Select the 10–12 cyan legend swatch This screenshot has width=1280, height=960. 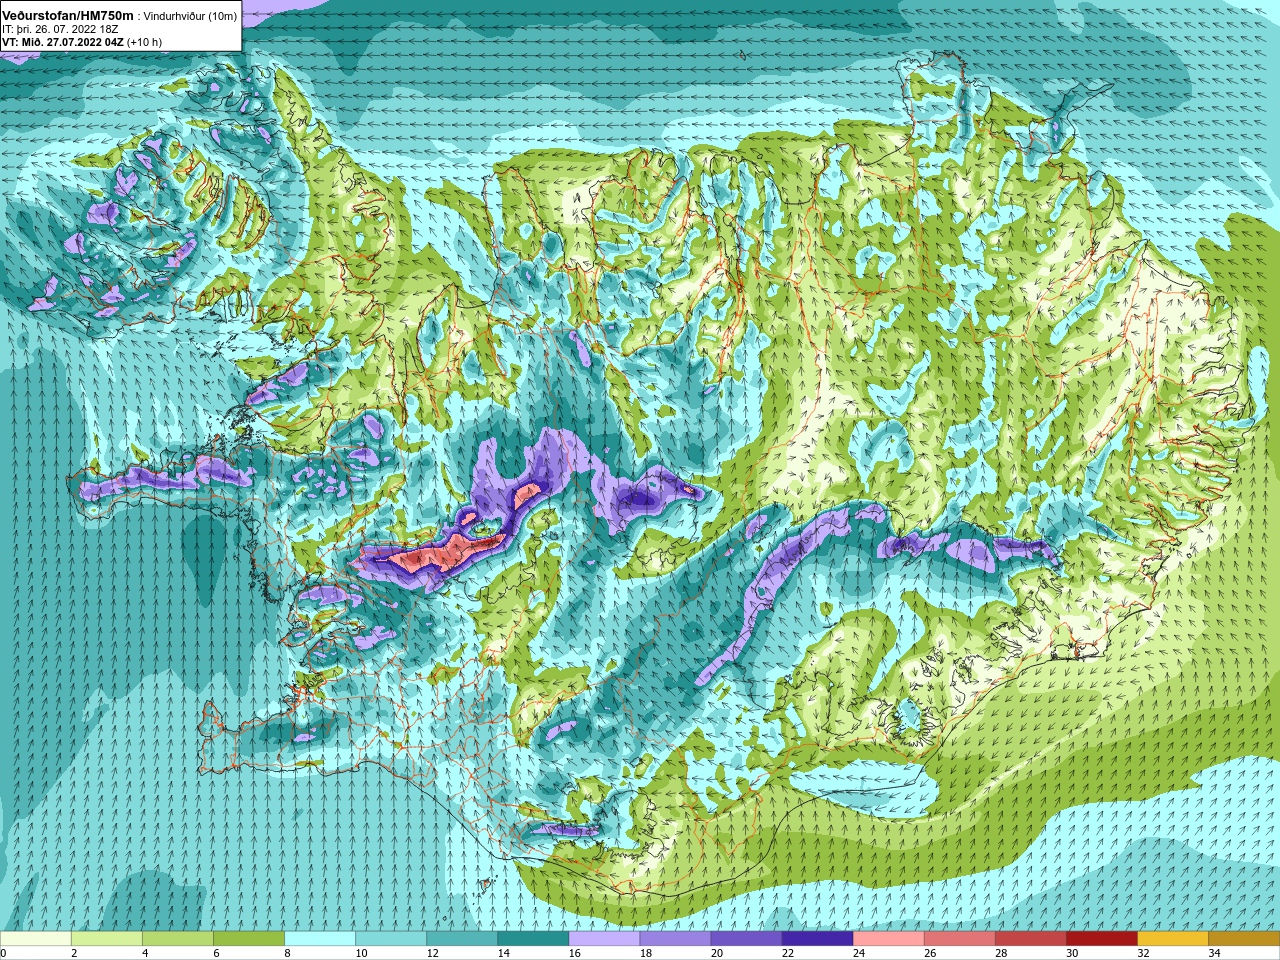(391, 939)
